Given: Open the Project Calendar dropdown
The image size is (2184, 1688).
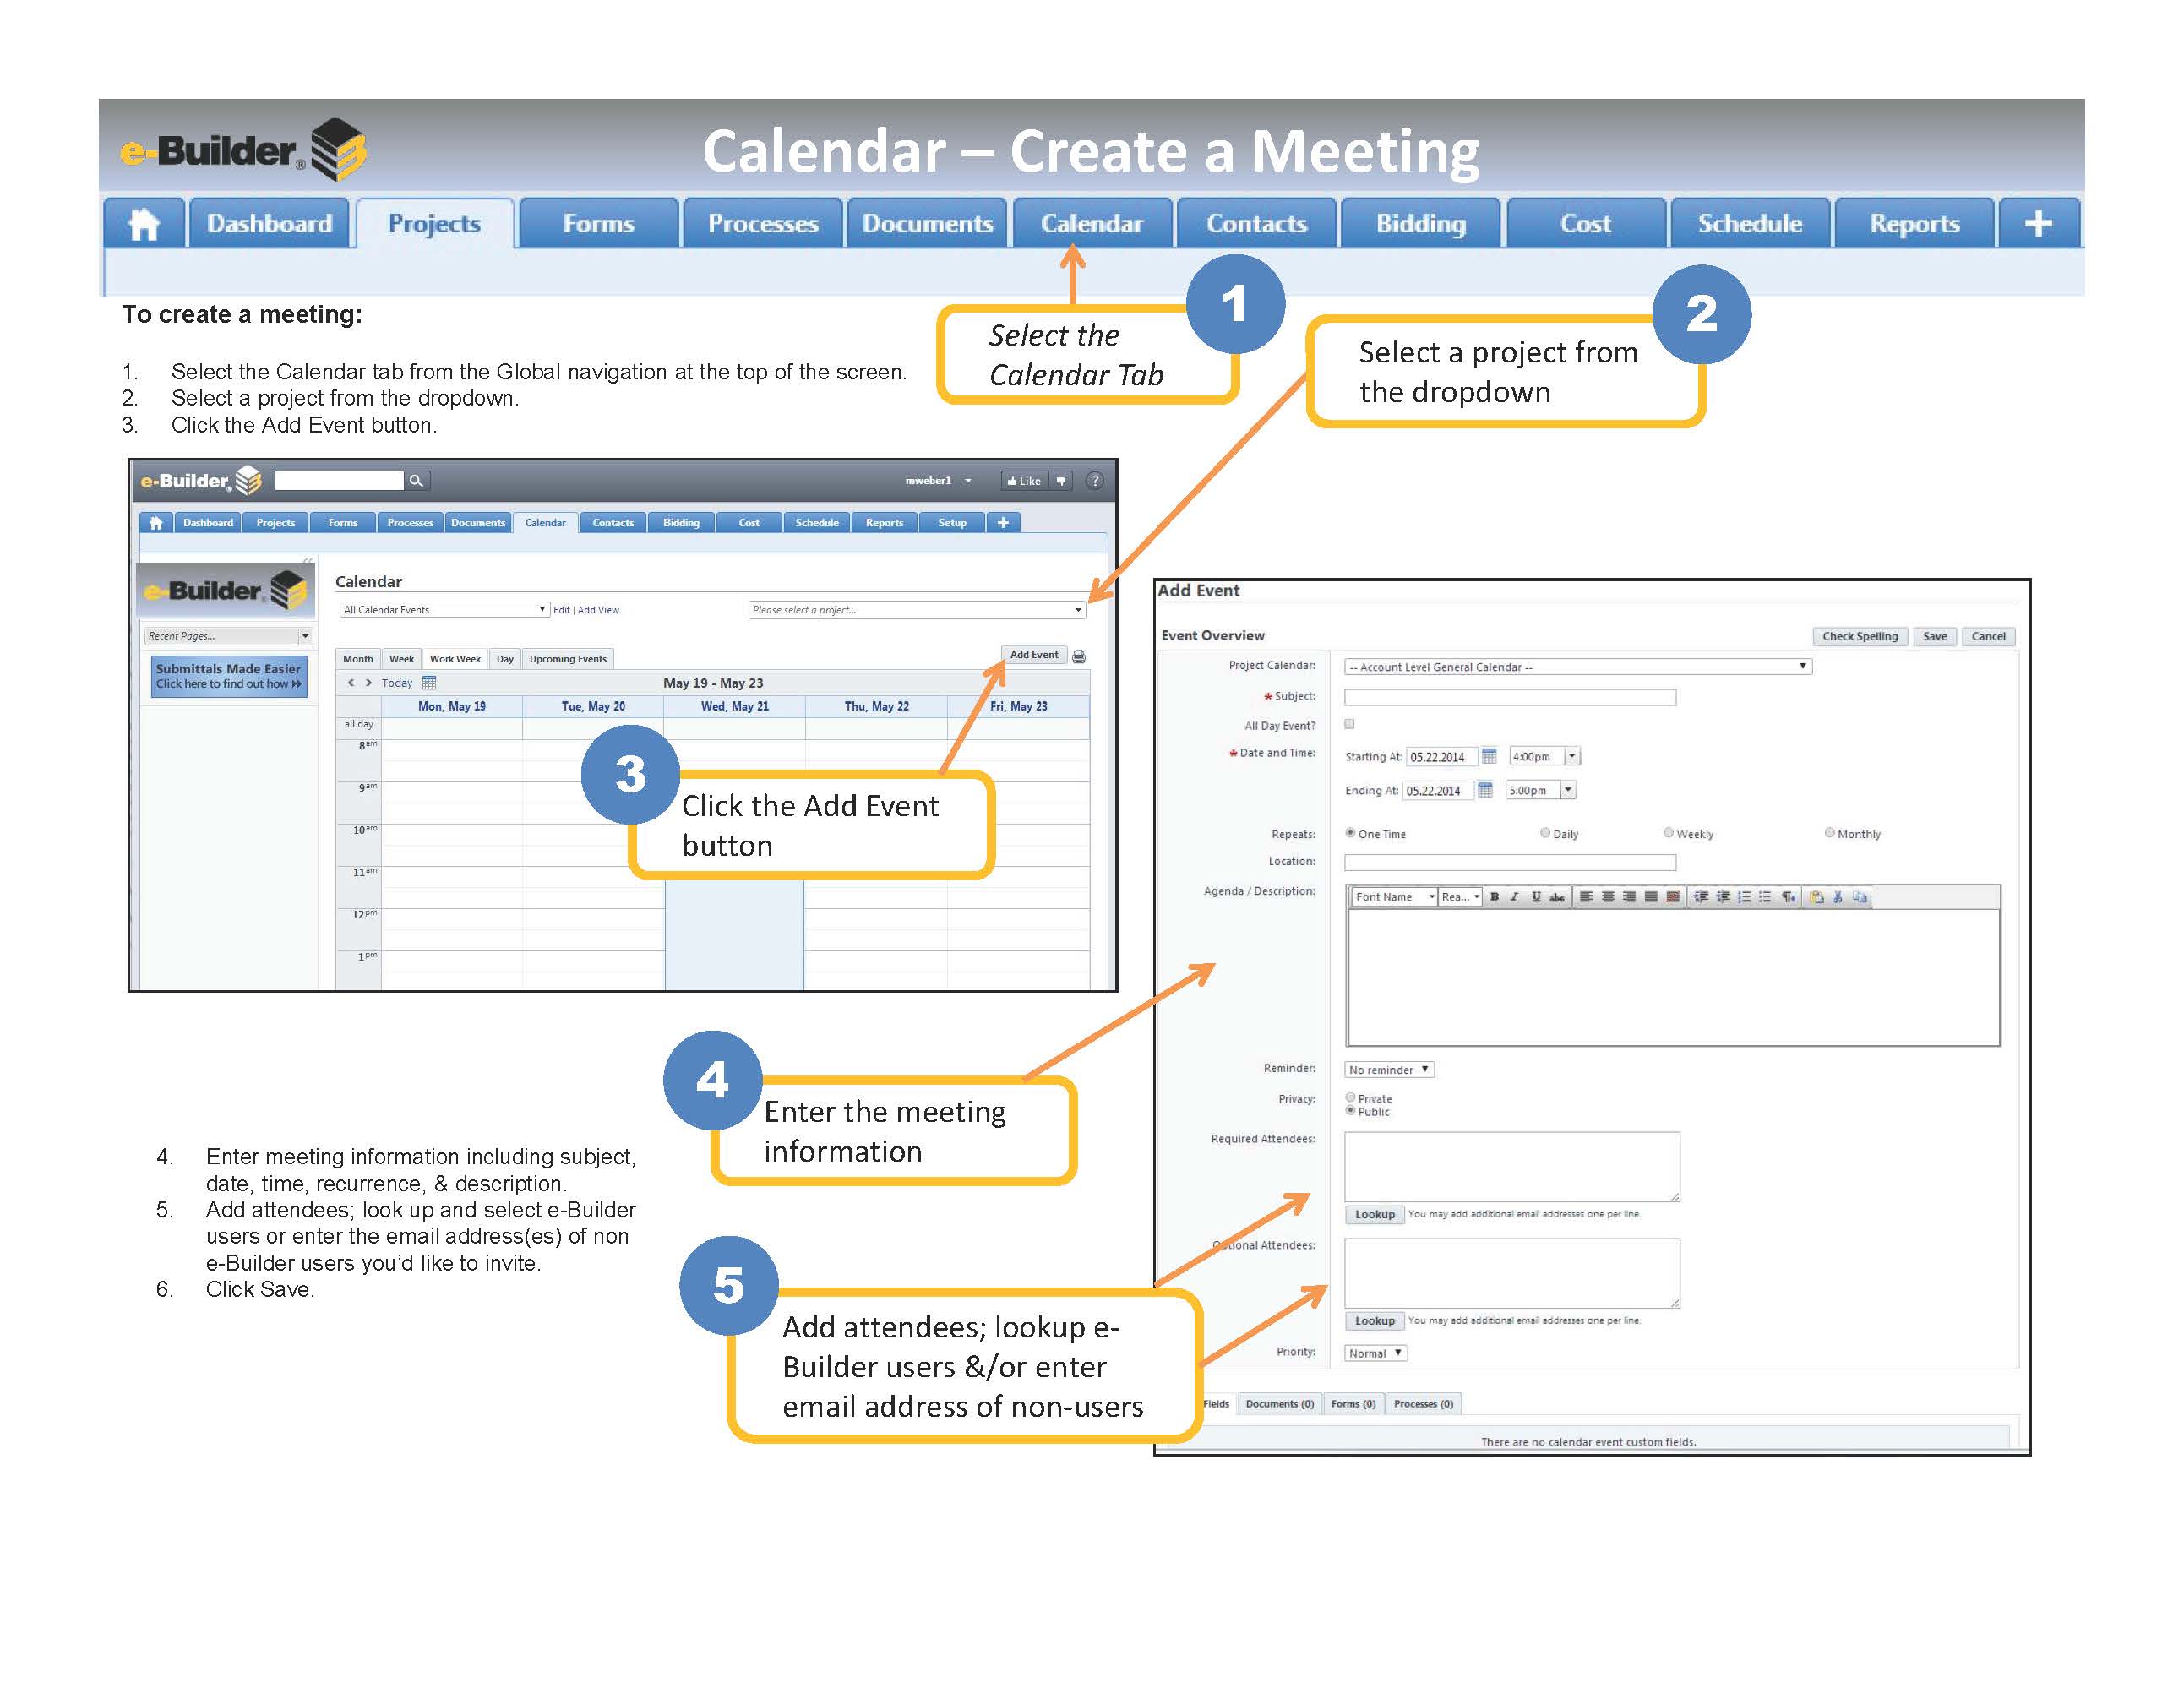Looking at the screenshot, I should coord(1577,667).
